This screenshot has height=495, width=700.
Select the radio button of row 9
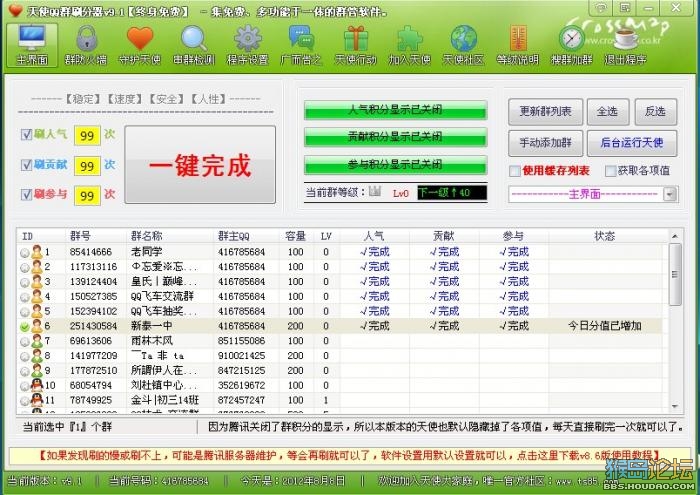(25, 371)
